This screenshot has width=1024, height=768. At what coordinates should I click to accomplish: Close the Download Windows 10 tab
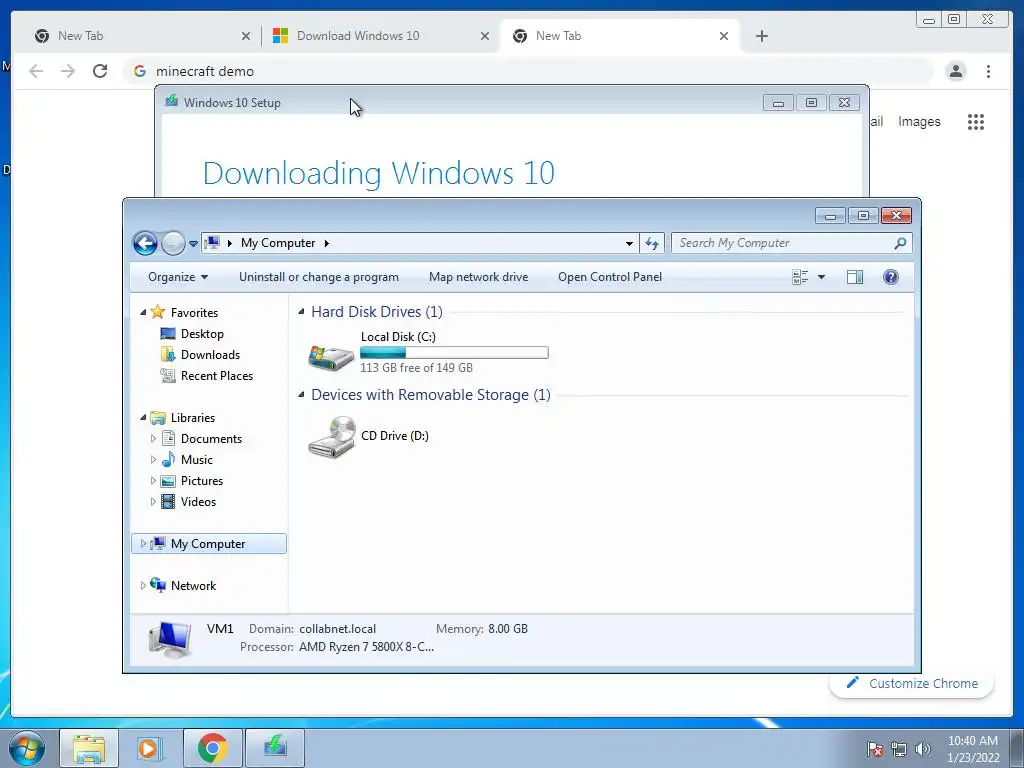[485, 36]
